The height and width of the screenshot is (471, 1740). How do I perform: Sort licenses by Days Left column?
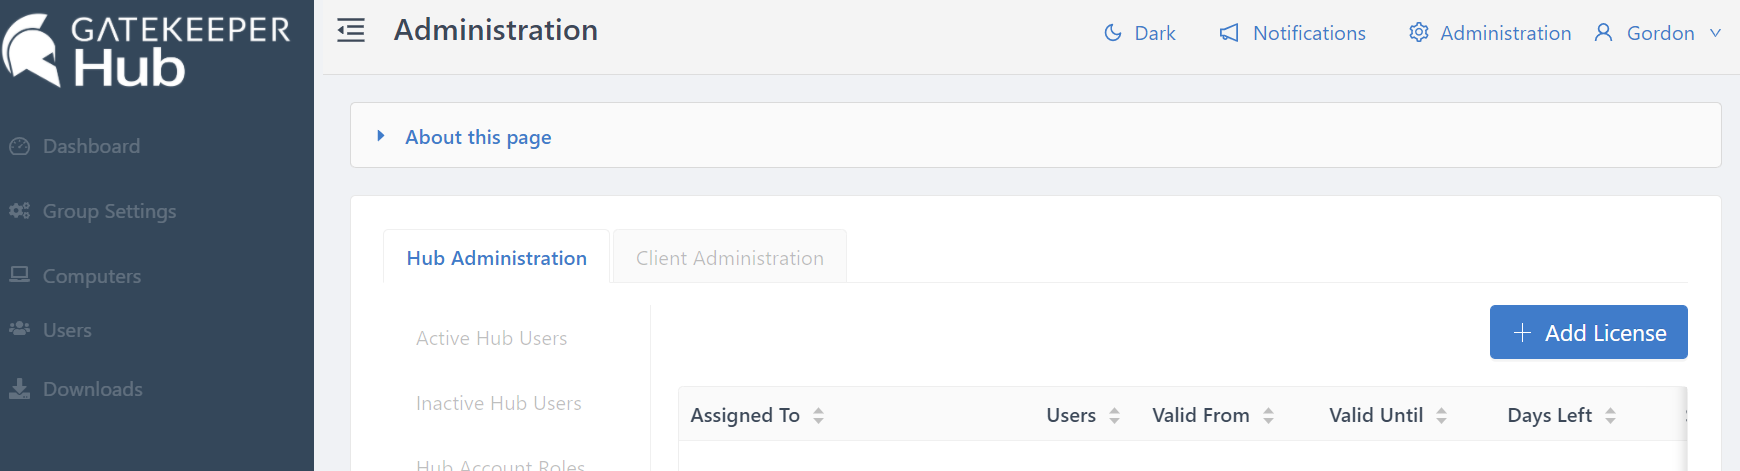pos(1549,415)
